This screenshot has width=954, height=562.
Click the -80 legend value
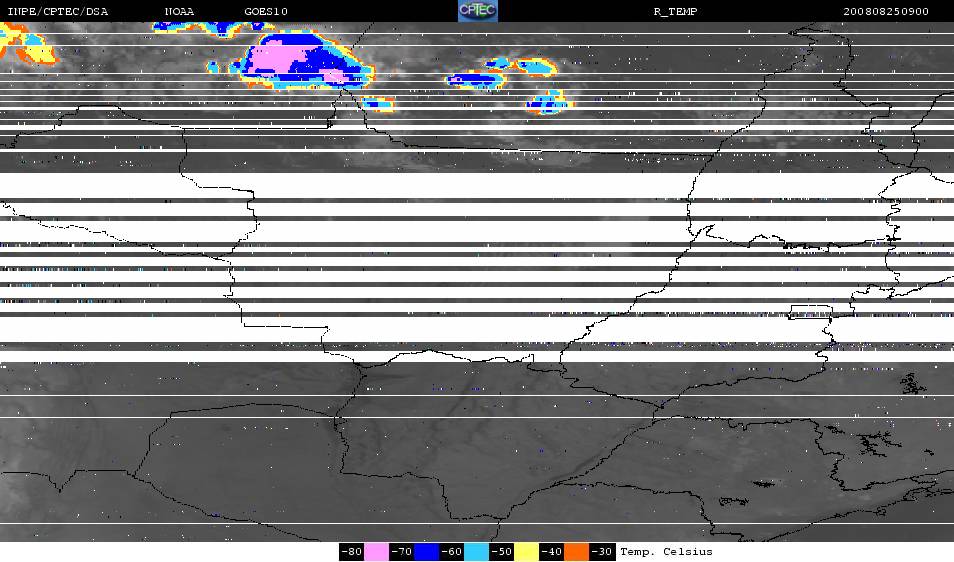tap(352, 552)
